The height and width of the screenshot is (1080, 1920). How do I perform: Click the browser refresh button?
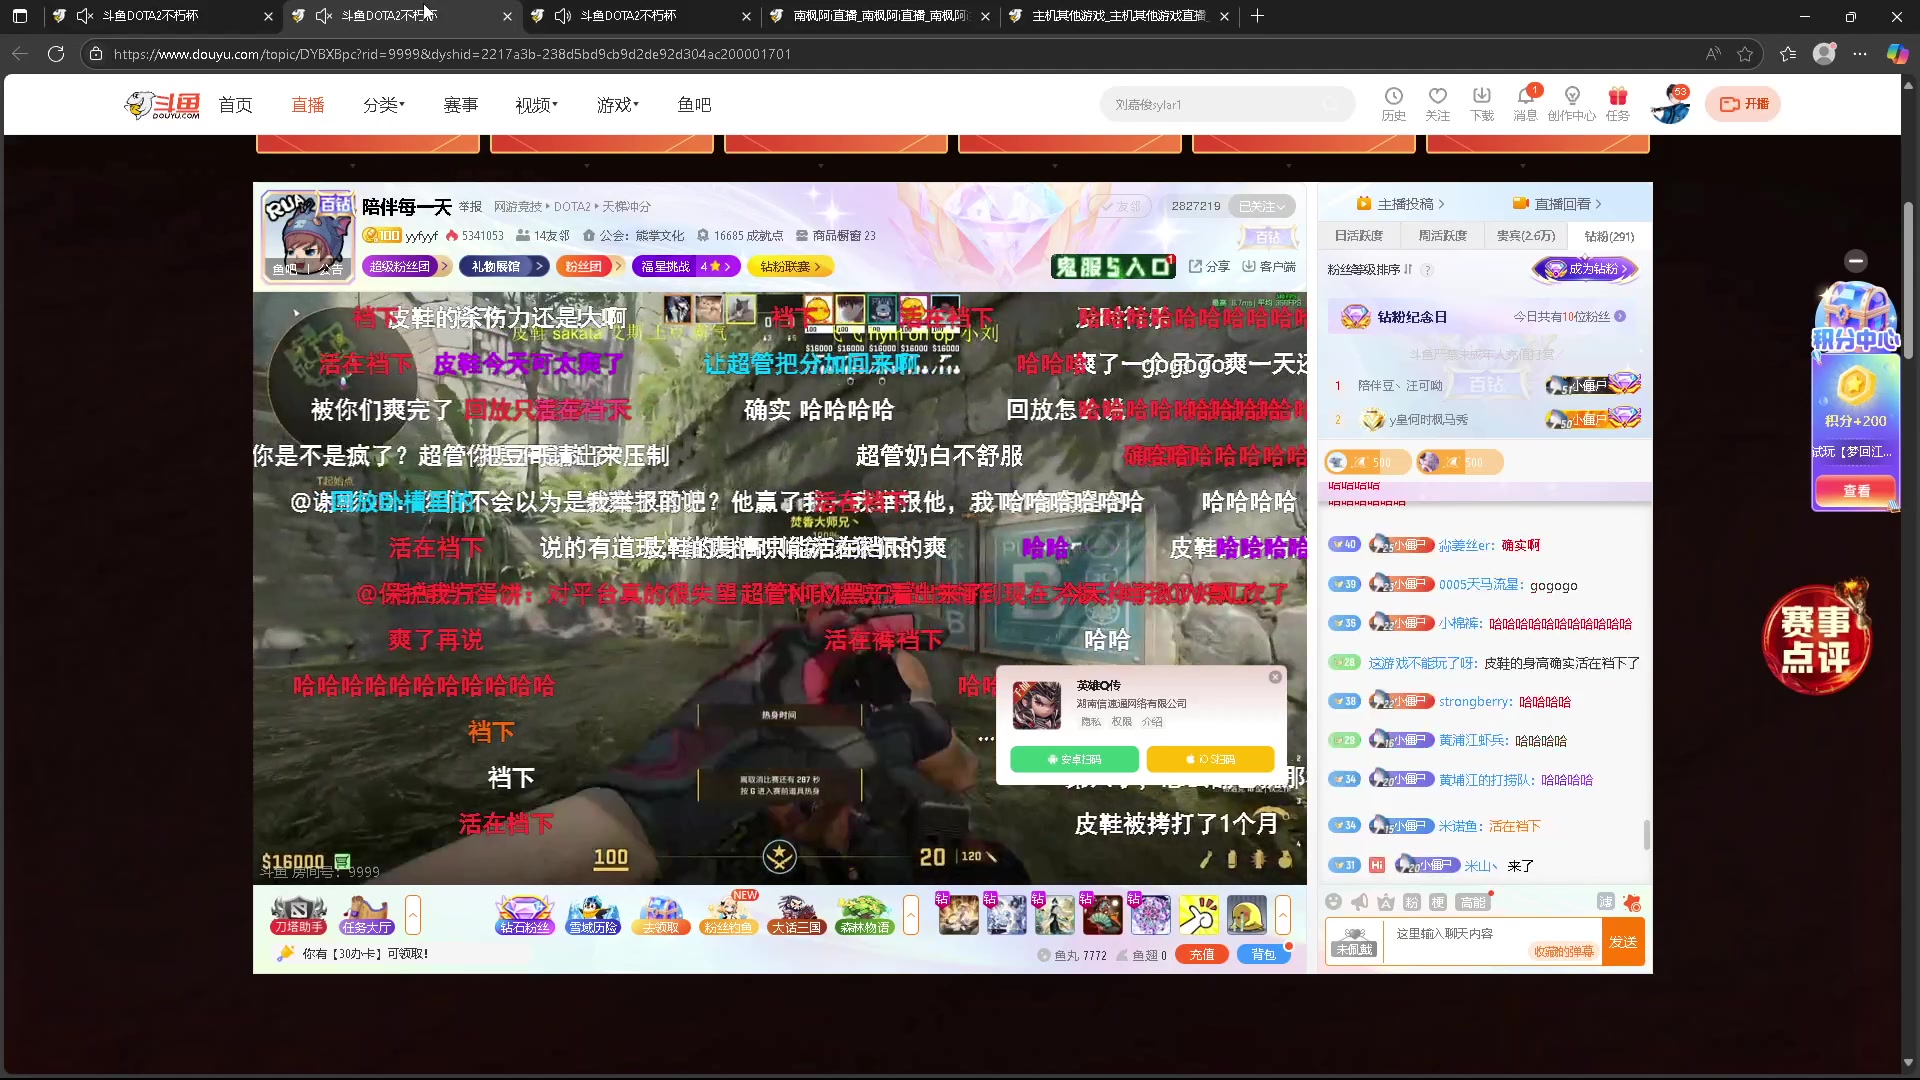[x=56, y=54]
